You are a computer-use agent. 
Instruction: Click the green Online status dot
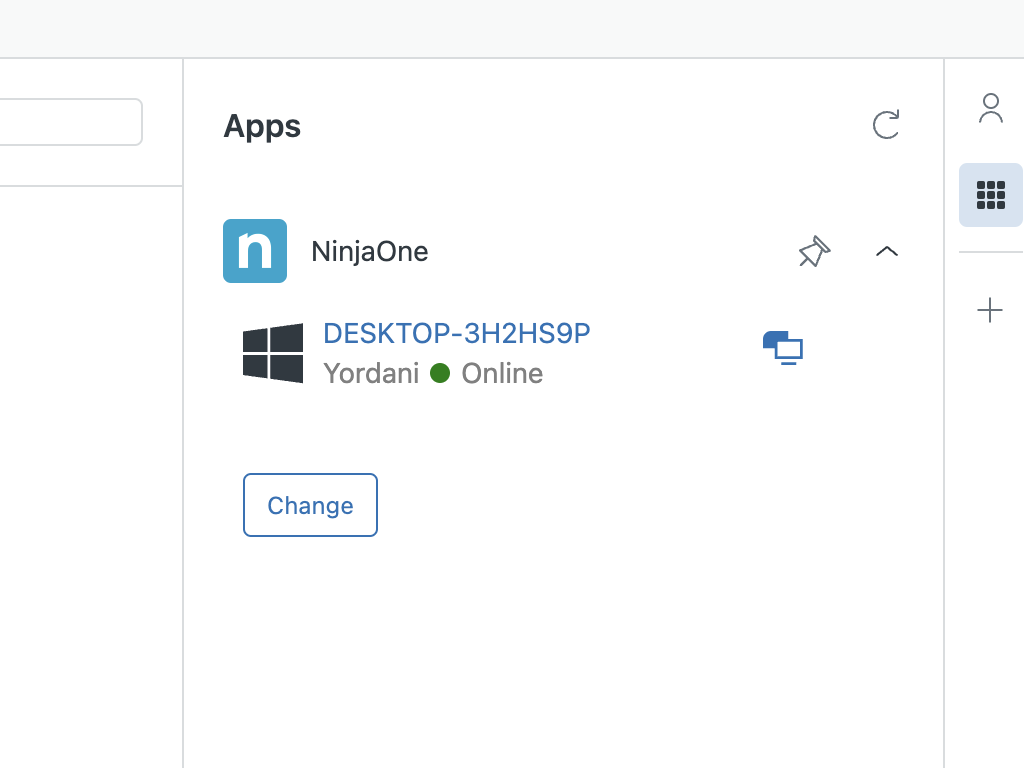click(440, 374)
